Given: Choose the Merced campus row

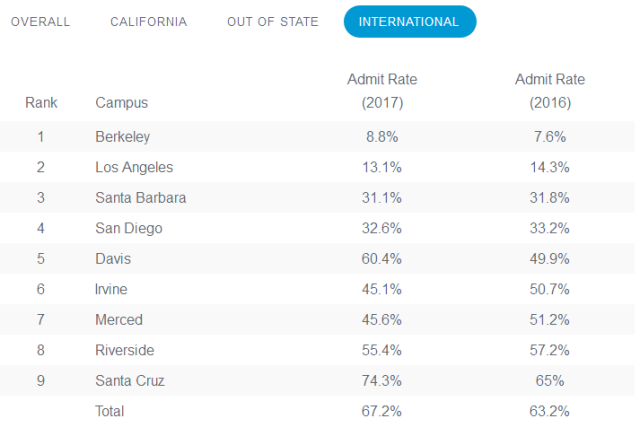Looking at the screenshot, I should point(119,320).
